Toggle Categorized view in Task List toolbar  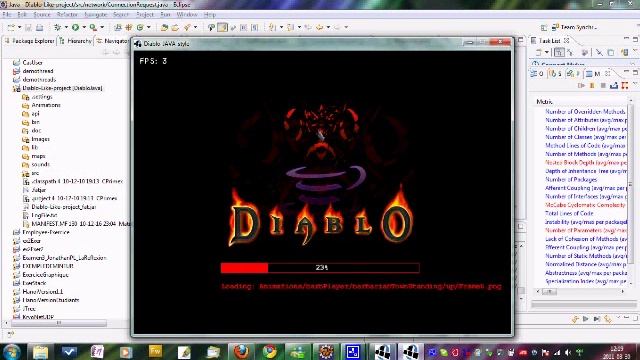pyautogui.click(x=559, y=52)
